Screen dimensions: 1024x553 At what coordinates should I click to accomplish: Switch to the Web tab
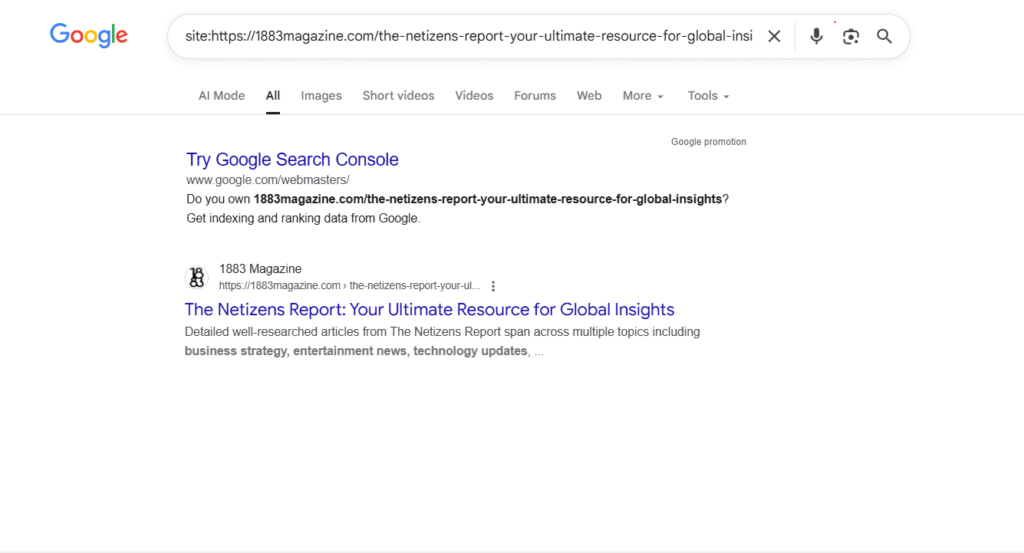589,96
